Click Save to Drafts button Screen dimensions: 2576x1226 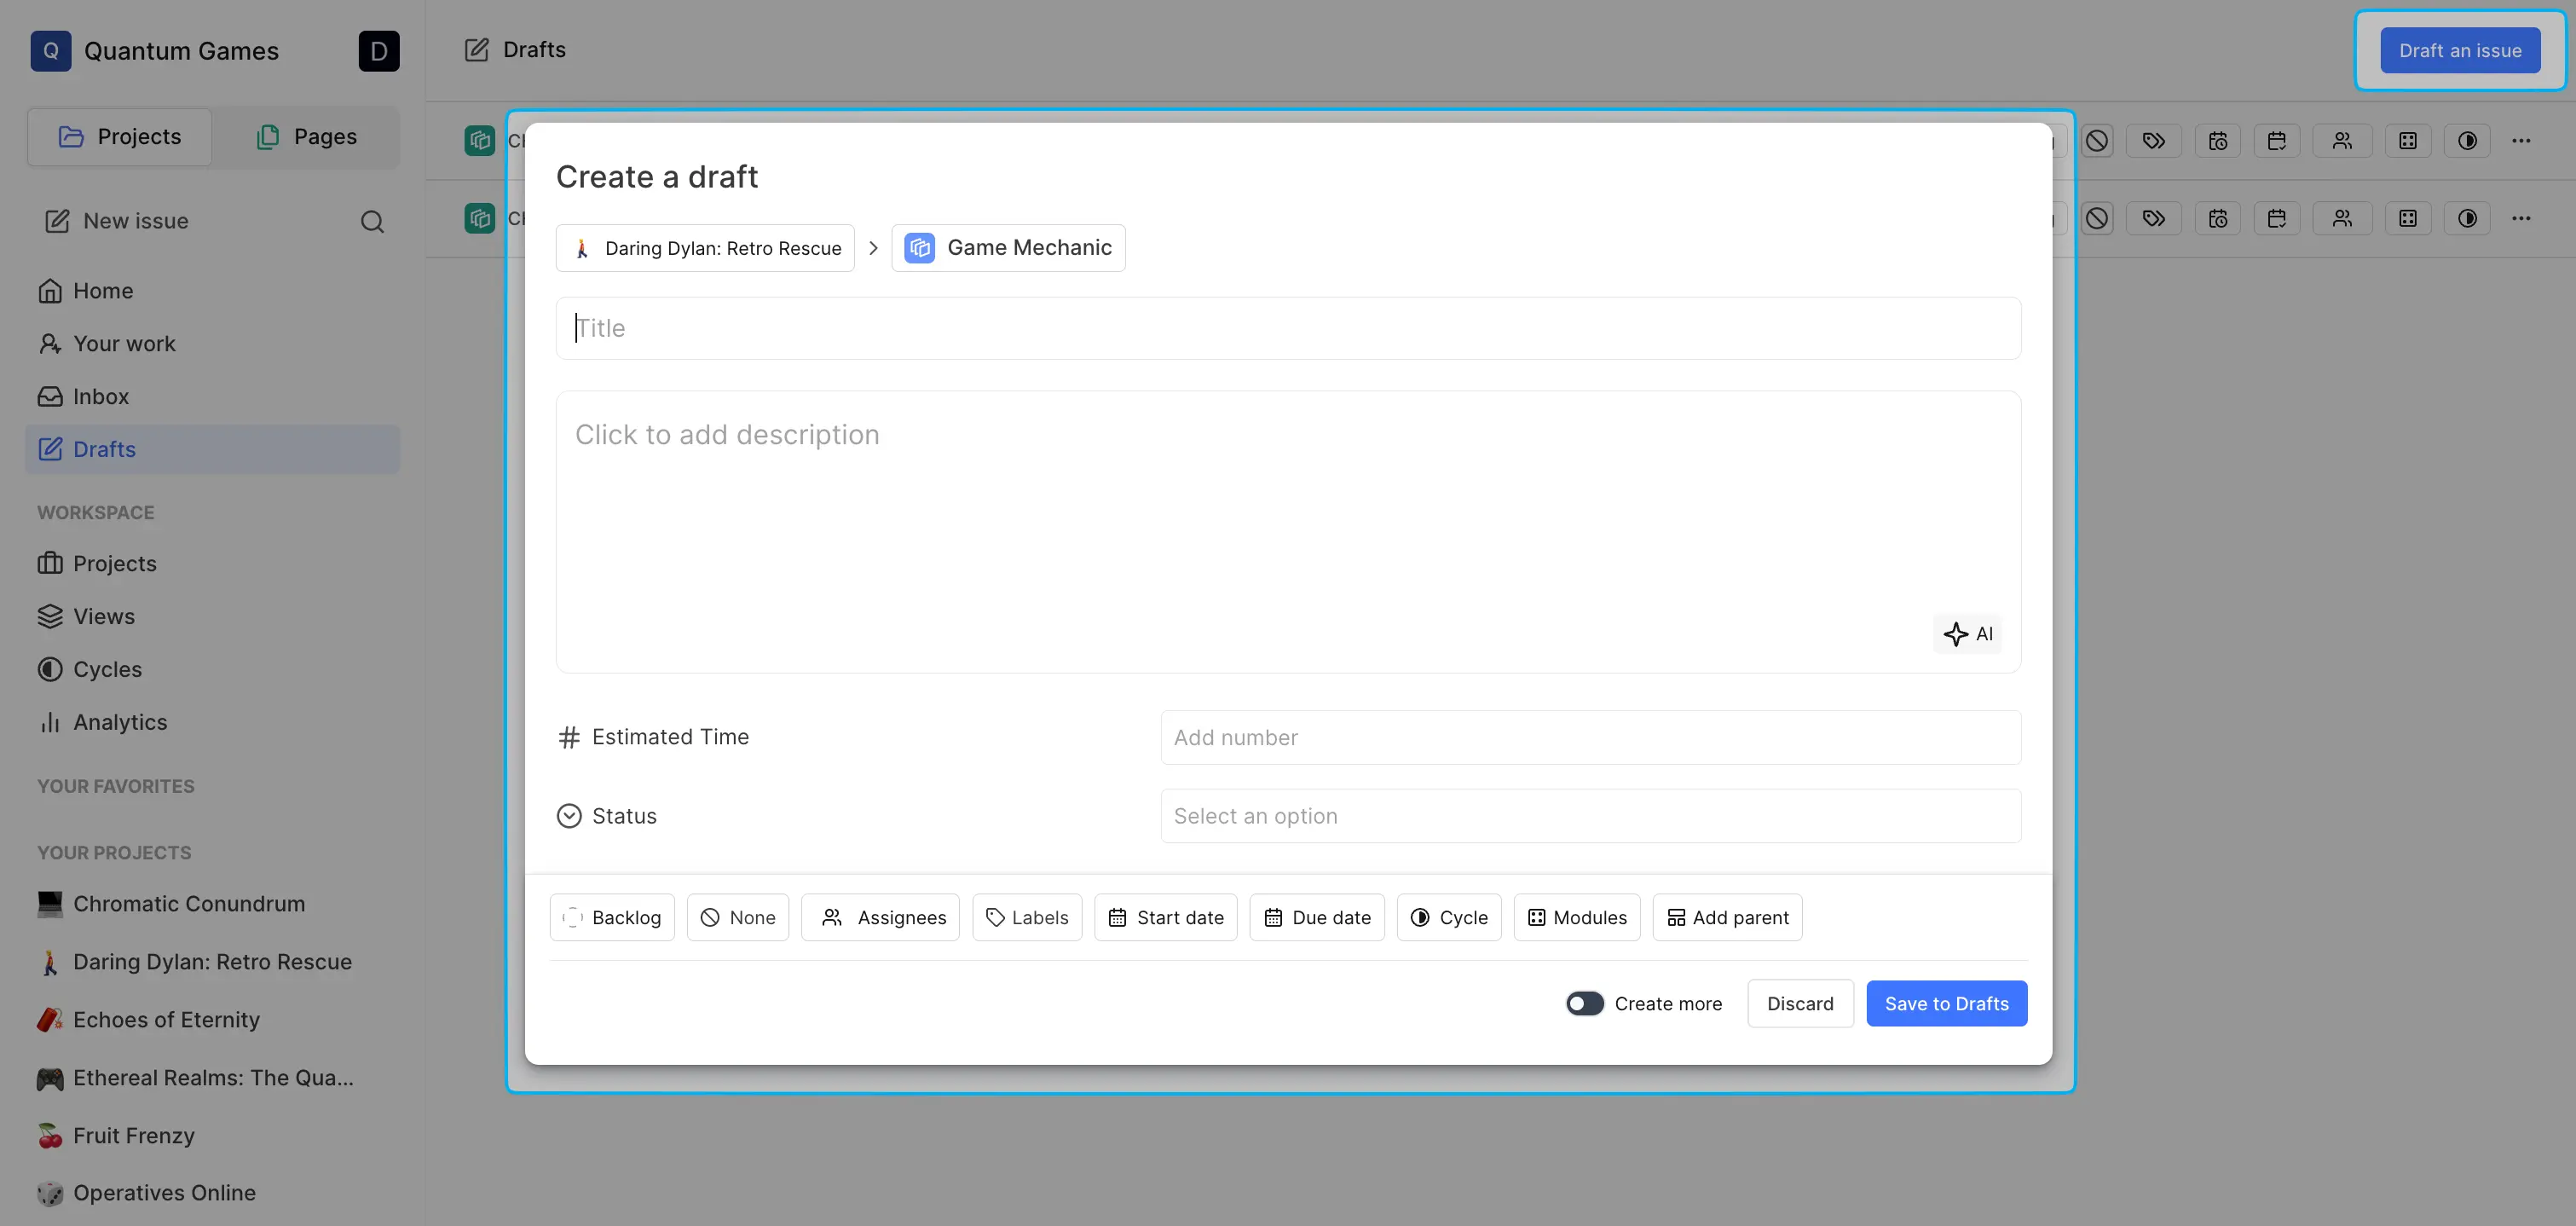pyautogui.click(x=1947, y=1003)
